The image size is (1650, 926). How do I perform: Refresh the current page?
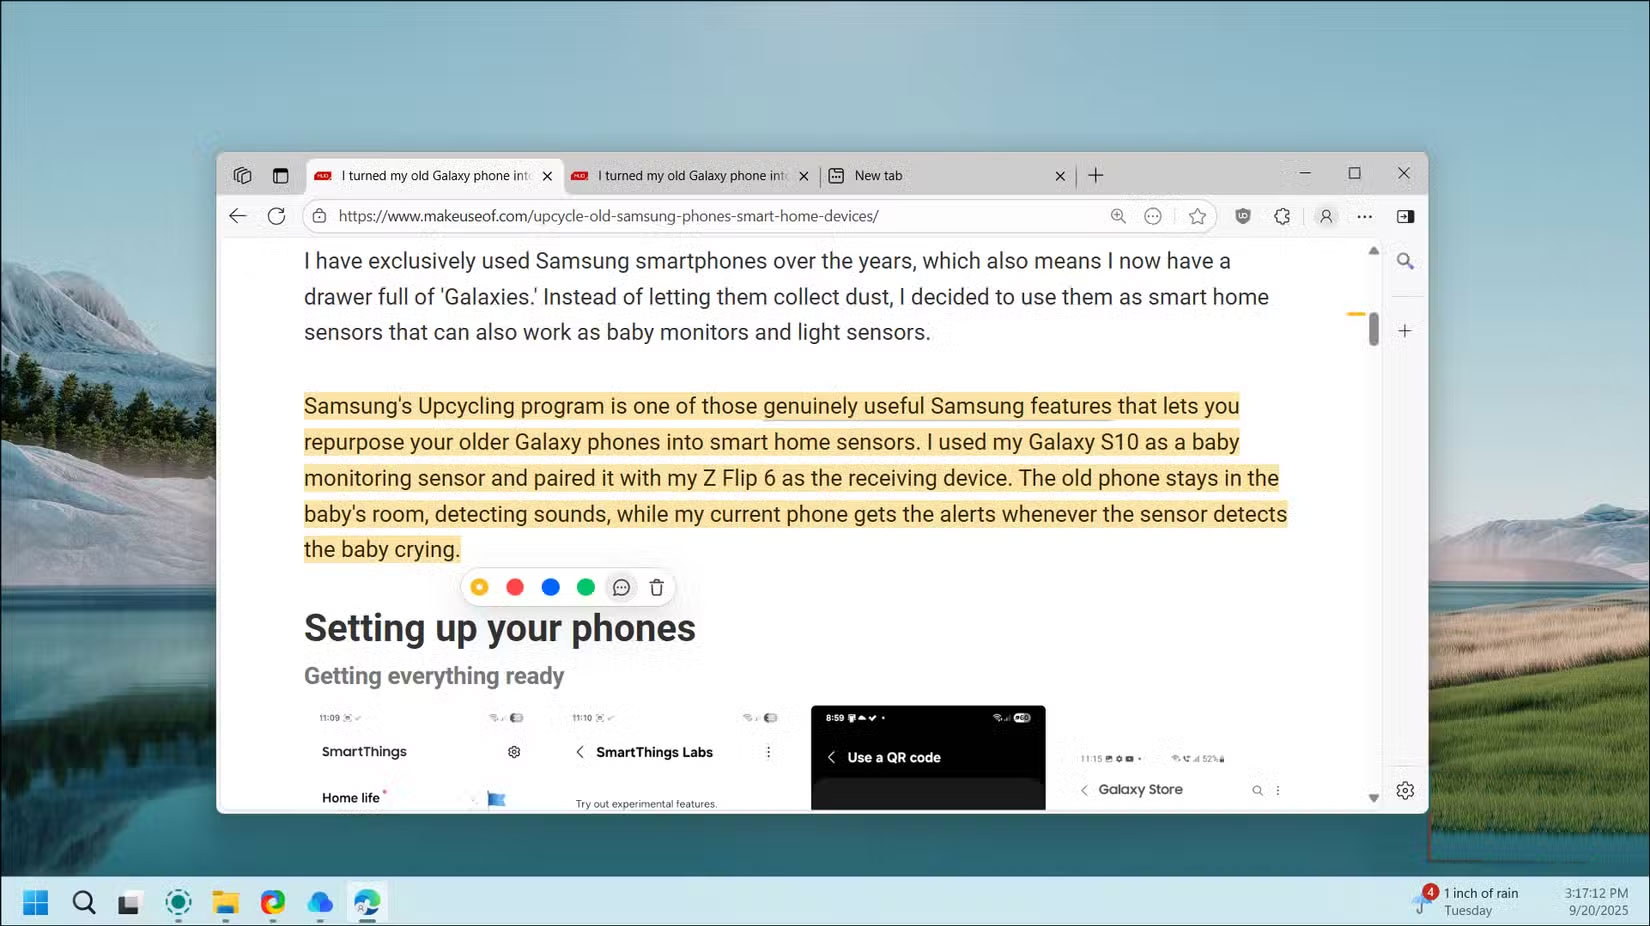point(276,215)
